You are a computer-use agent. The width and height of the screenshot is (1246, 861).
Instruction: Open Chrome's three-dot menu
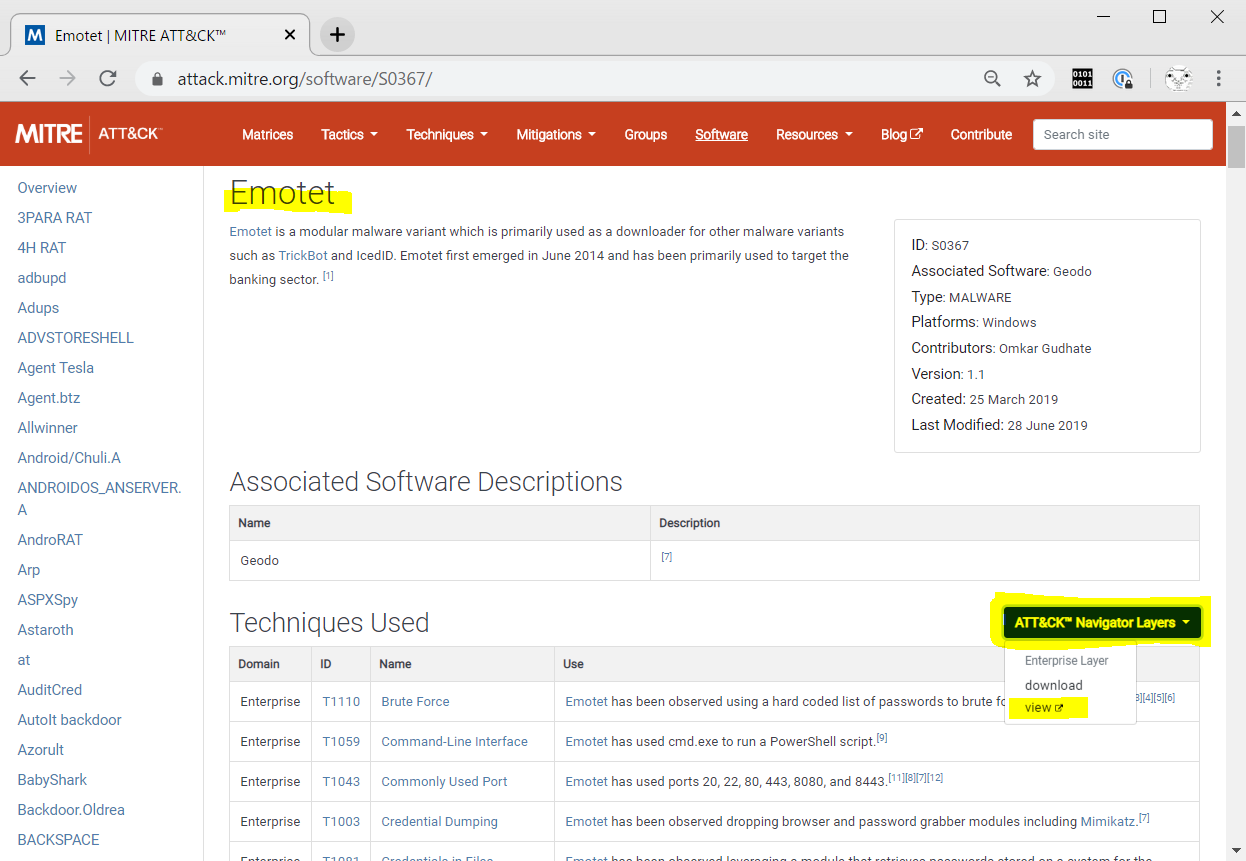click(x=1219, y=78)
